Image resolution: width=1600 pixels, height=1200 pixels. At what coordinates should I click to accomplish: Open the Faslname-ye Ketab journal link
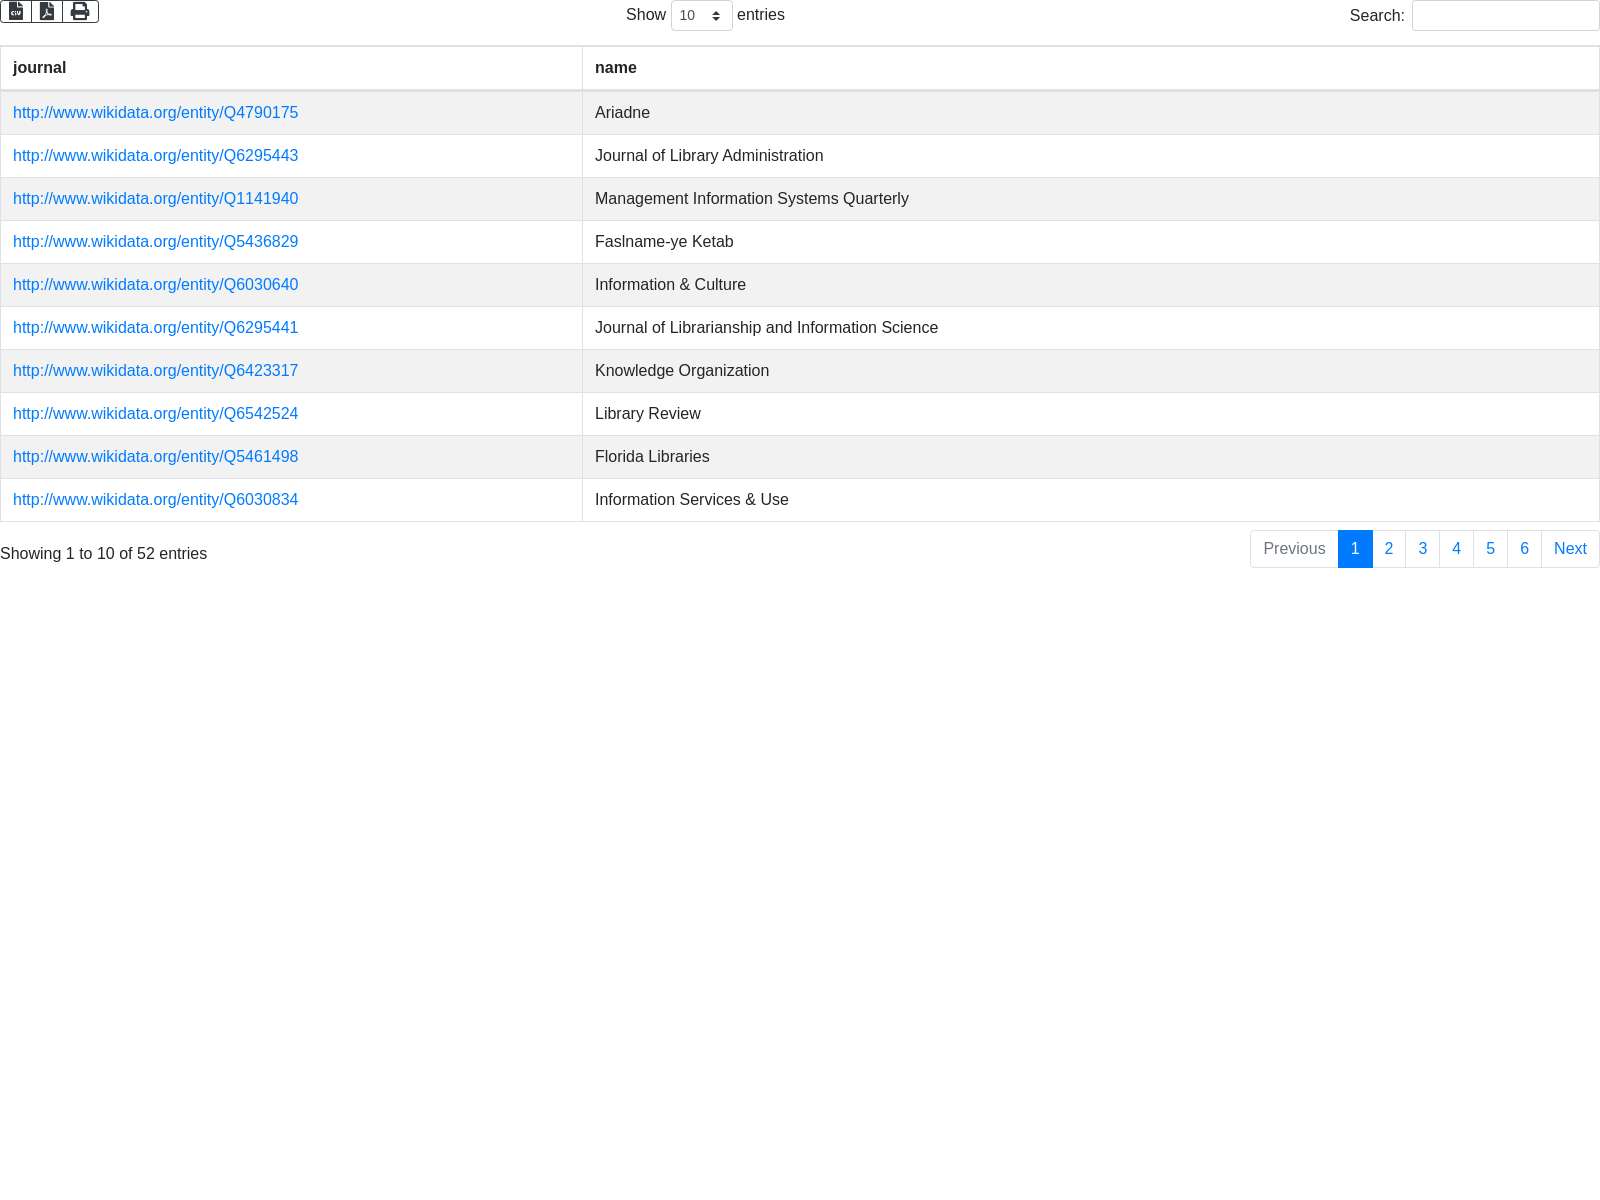point(155,242)
